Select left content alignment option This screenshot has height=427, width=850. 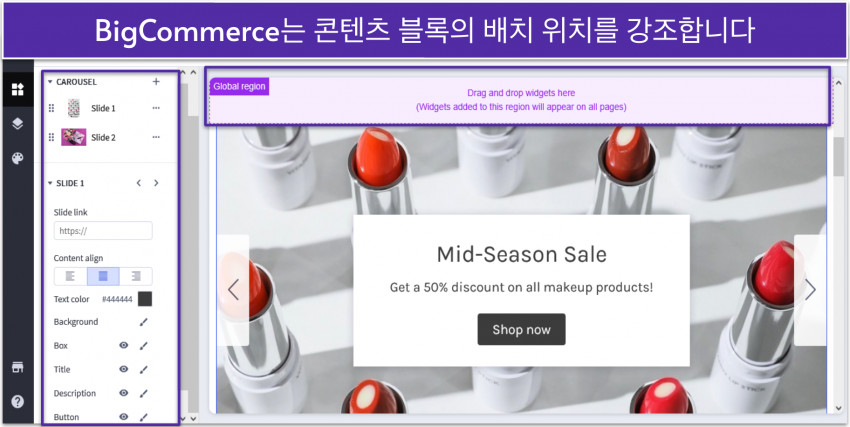click(70, 276)
